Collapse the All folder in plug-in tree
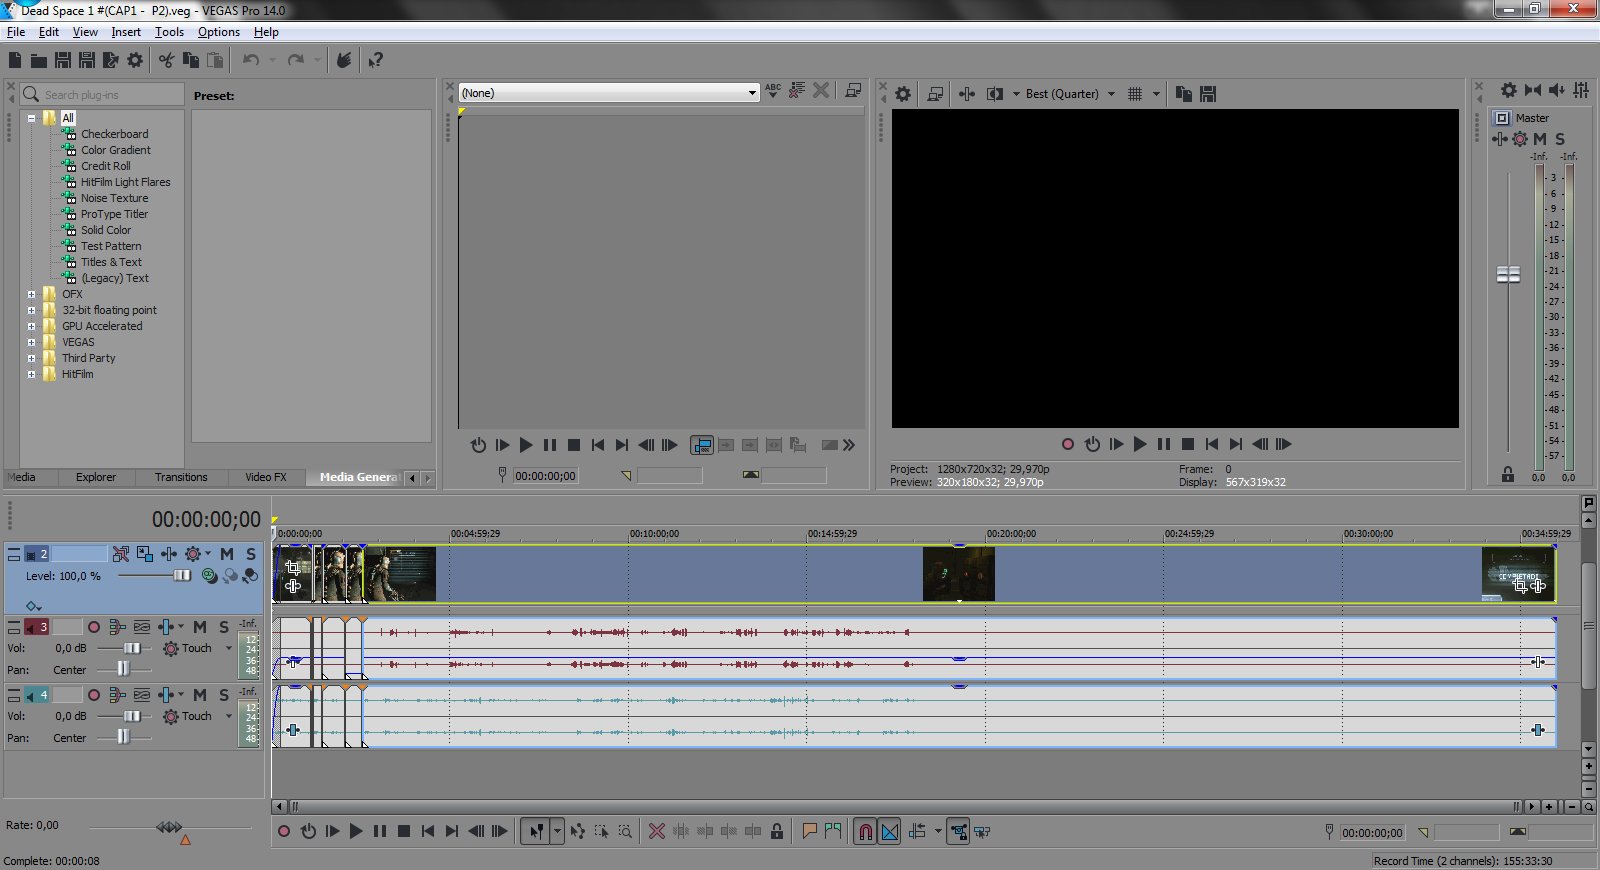The image size is (1600, 870). (31, 118)
